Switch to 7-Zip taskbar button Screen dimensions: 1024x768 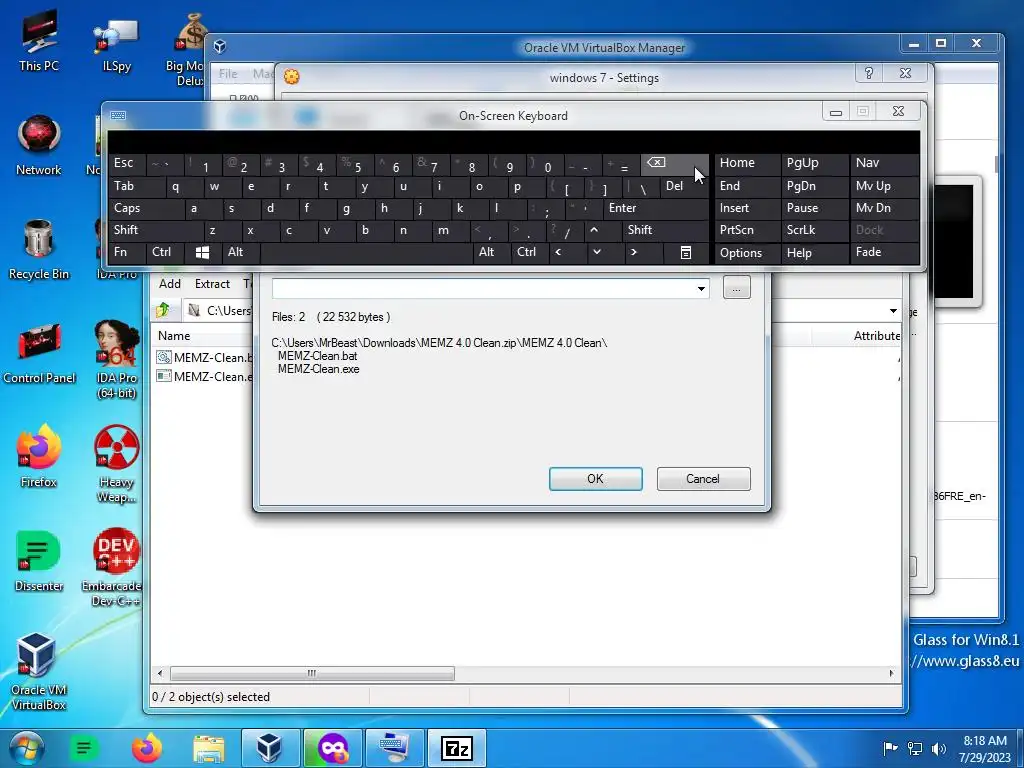pos(456,748)
